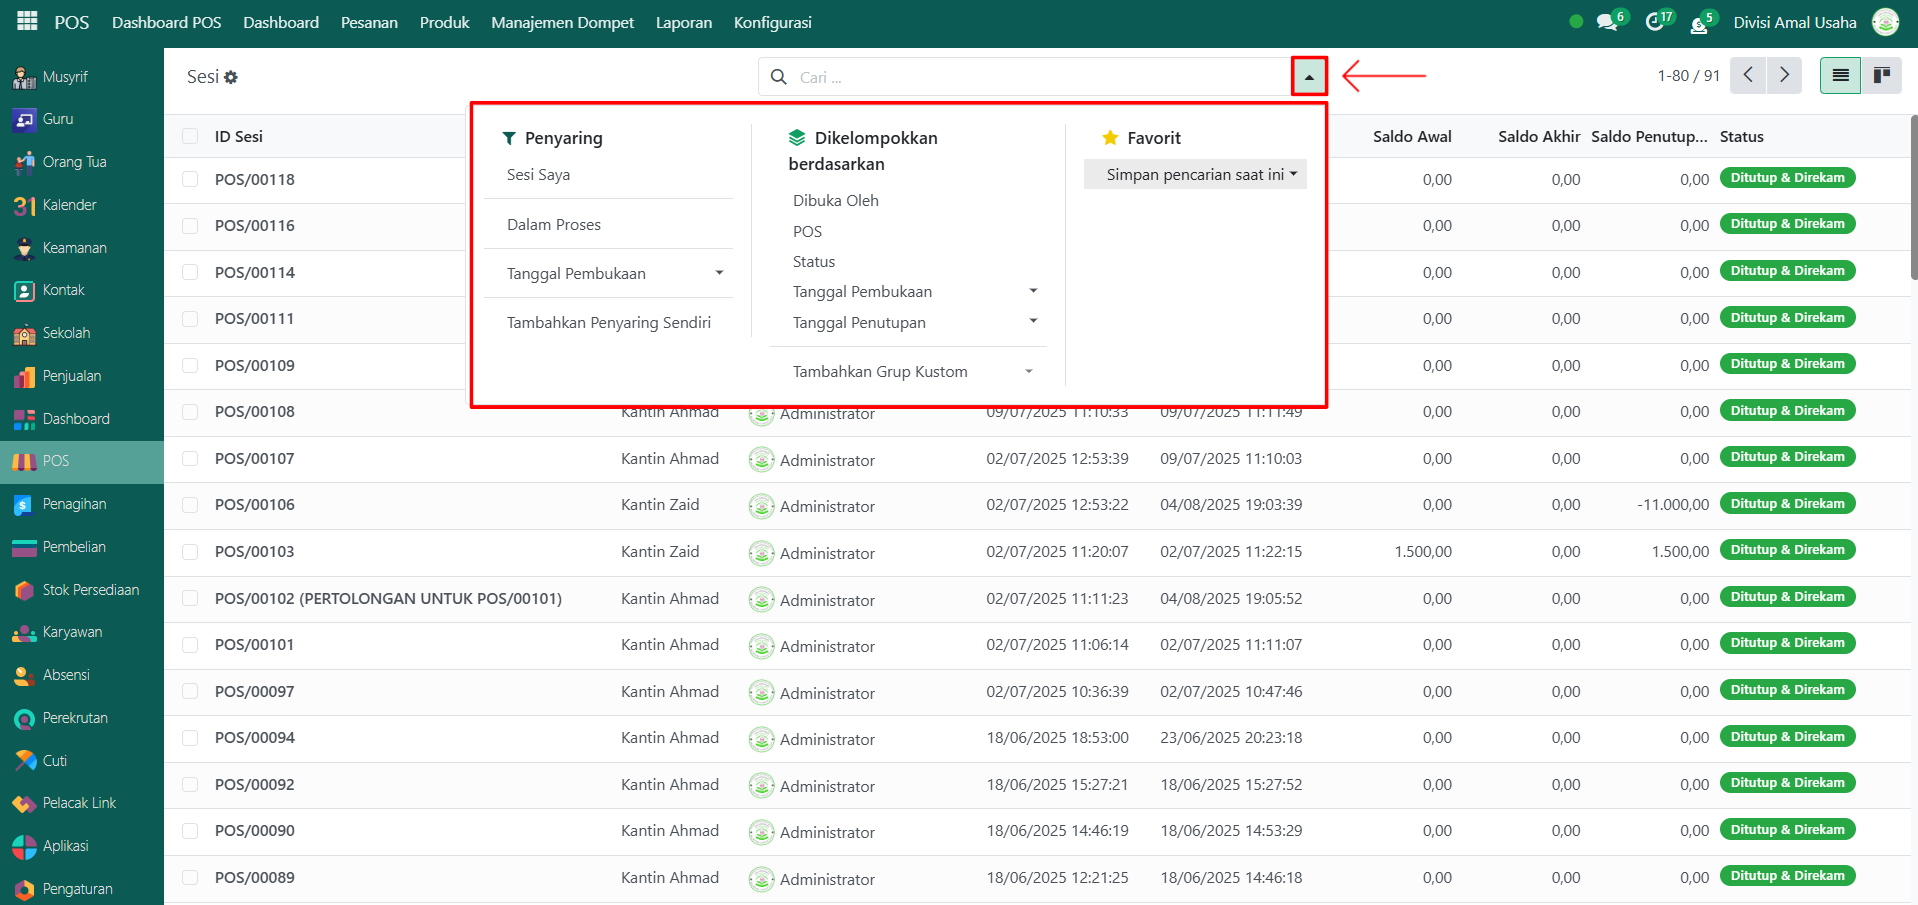The image size is (1918, 905).
Task: Click the Cari search input field
Action: tap(1040, 77)
